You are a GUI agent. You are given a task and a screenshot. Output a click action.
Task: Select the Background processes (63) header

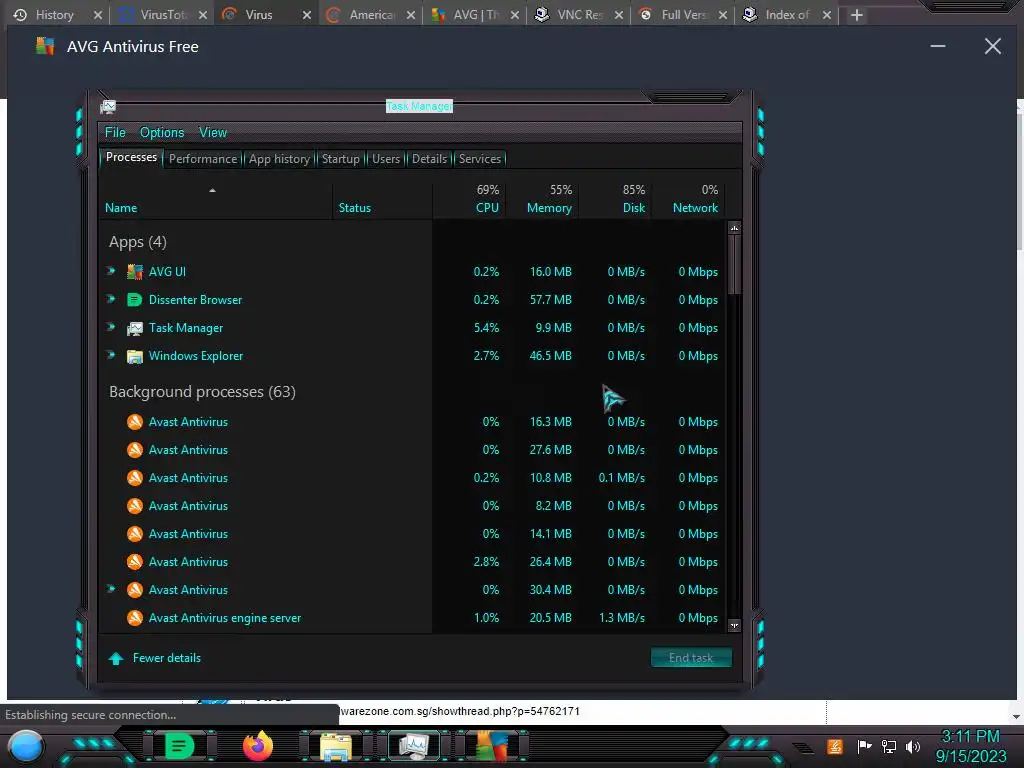click(x=202, y=392)
